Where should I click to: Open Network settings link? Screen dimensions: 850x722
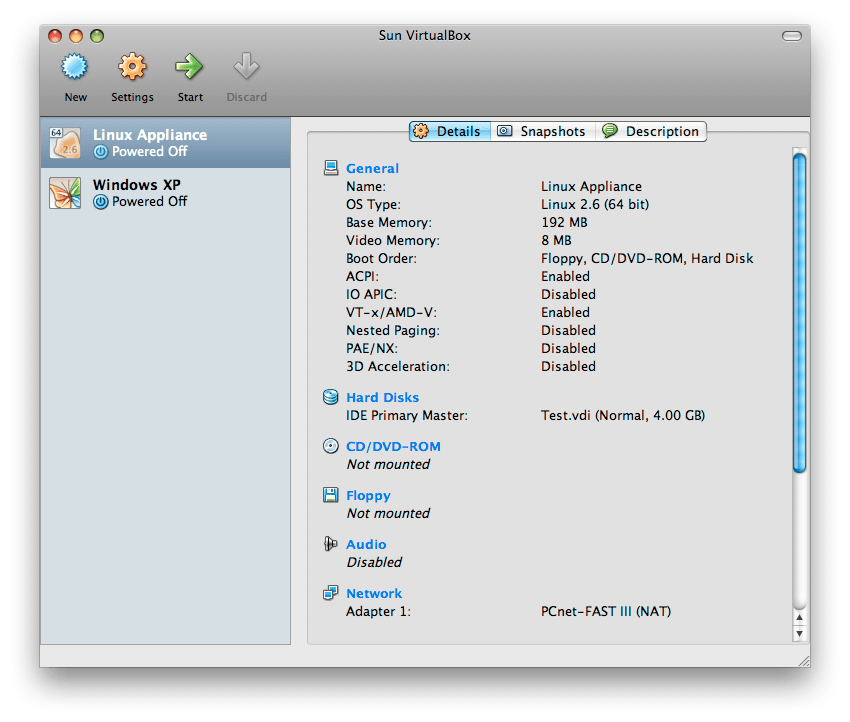tap(374, 594)
